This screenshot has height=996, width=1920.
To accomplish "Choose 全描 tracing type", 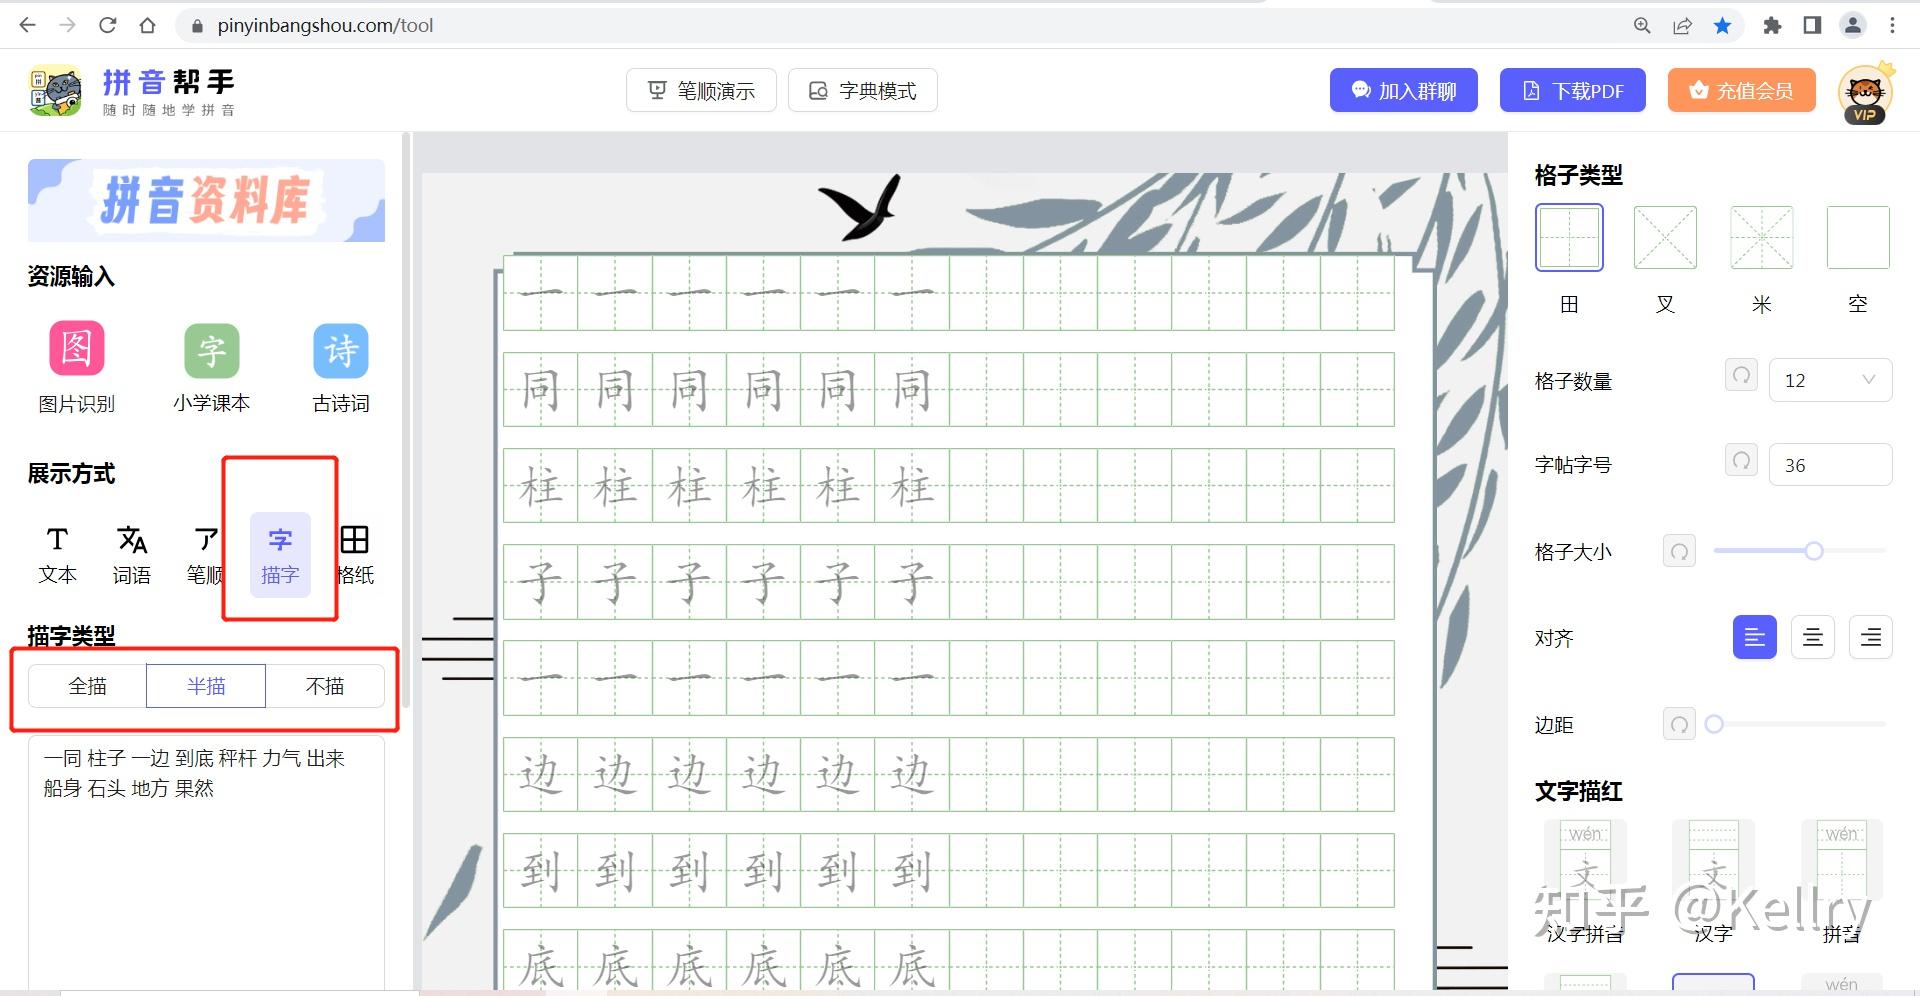I will [x=87, y=686].
